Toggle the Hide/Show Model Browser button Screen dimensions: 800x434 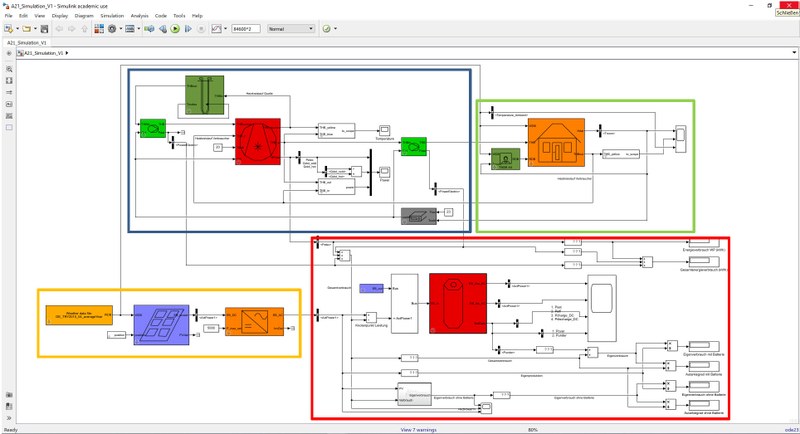(x=9, y=53)
